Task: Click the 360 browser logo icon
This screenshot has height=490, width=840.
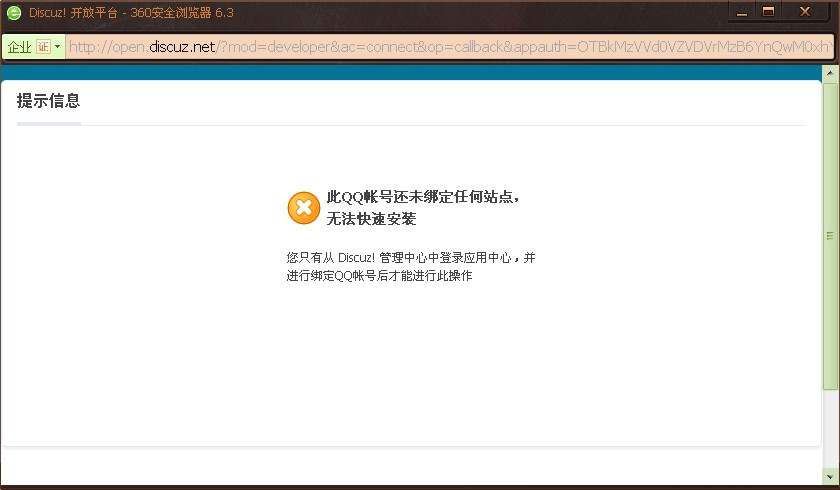Action: coord(14,13)
